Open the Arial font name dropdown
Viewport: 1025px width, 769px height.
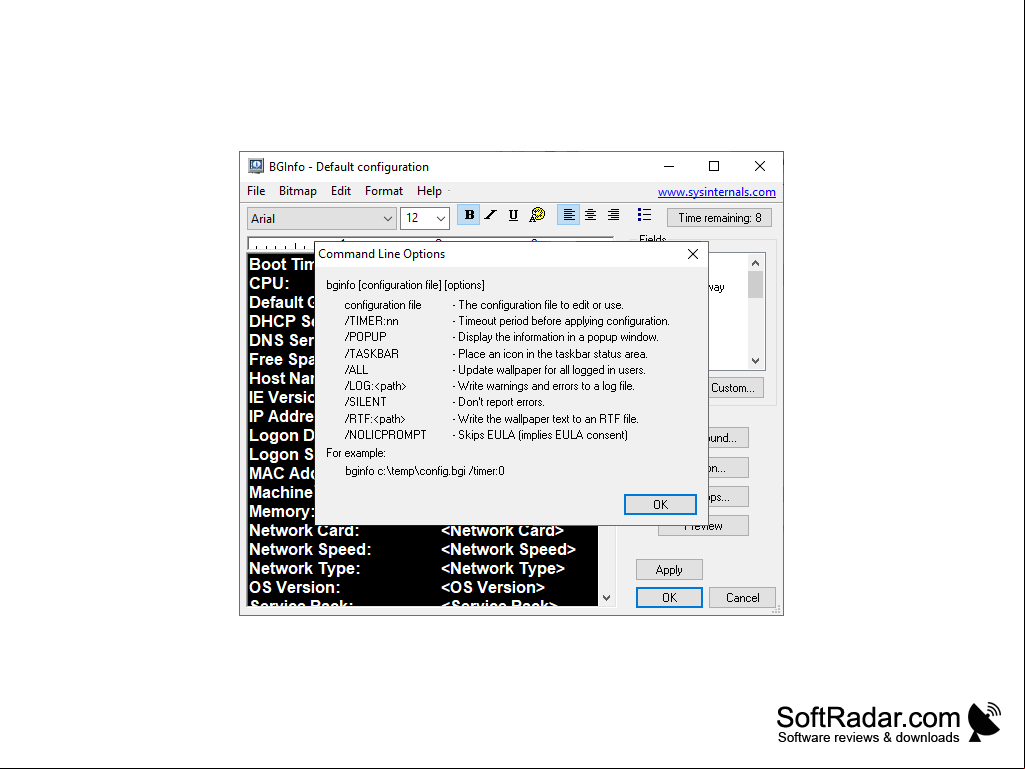[322, 218]
